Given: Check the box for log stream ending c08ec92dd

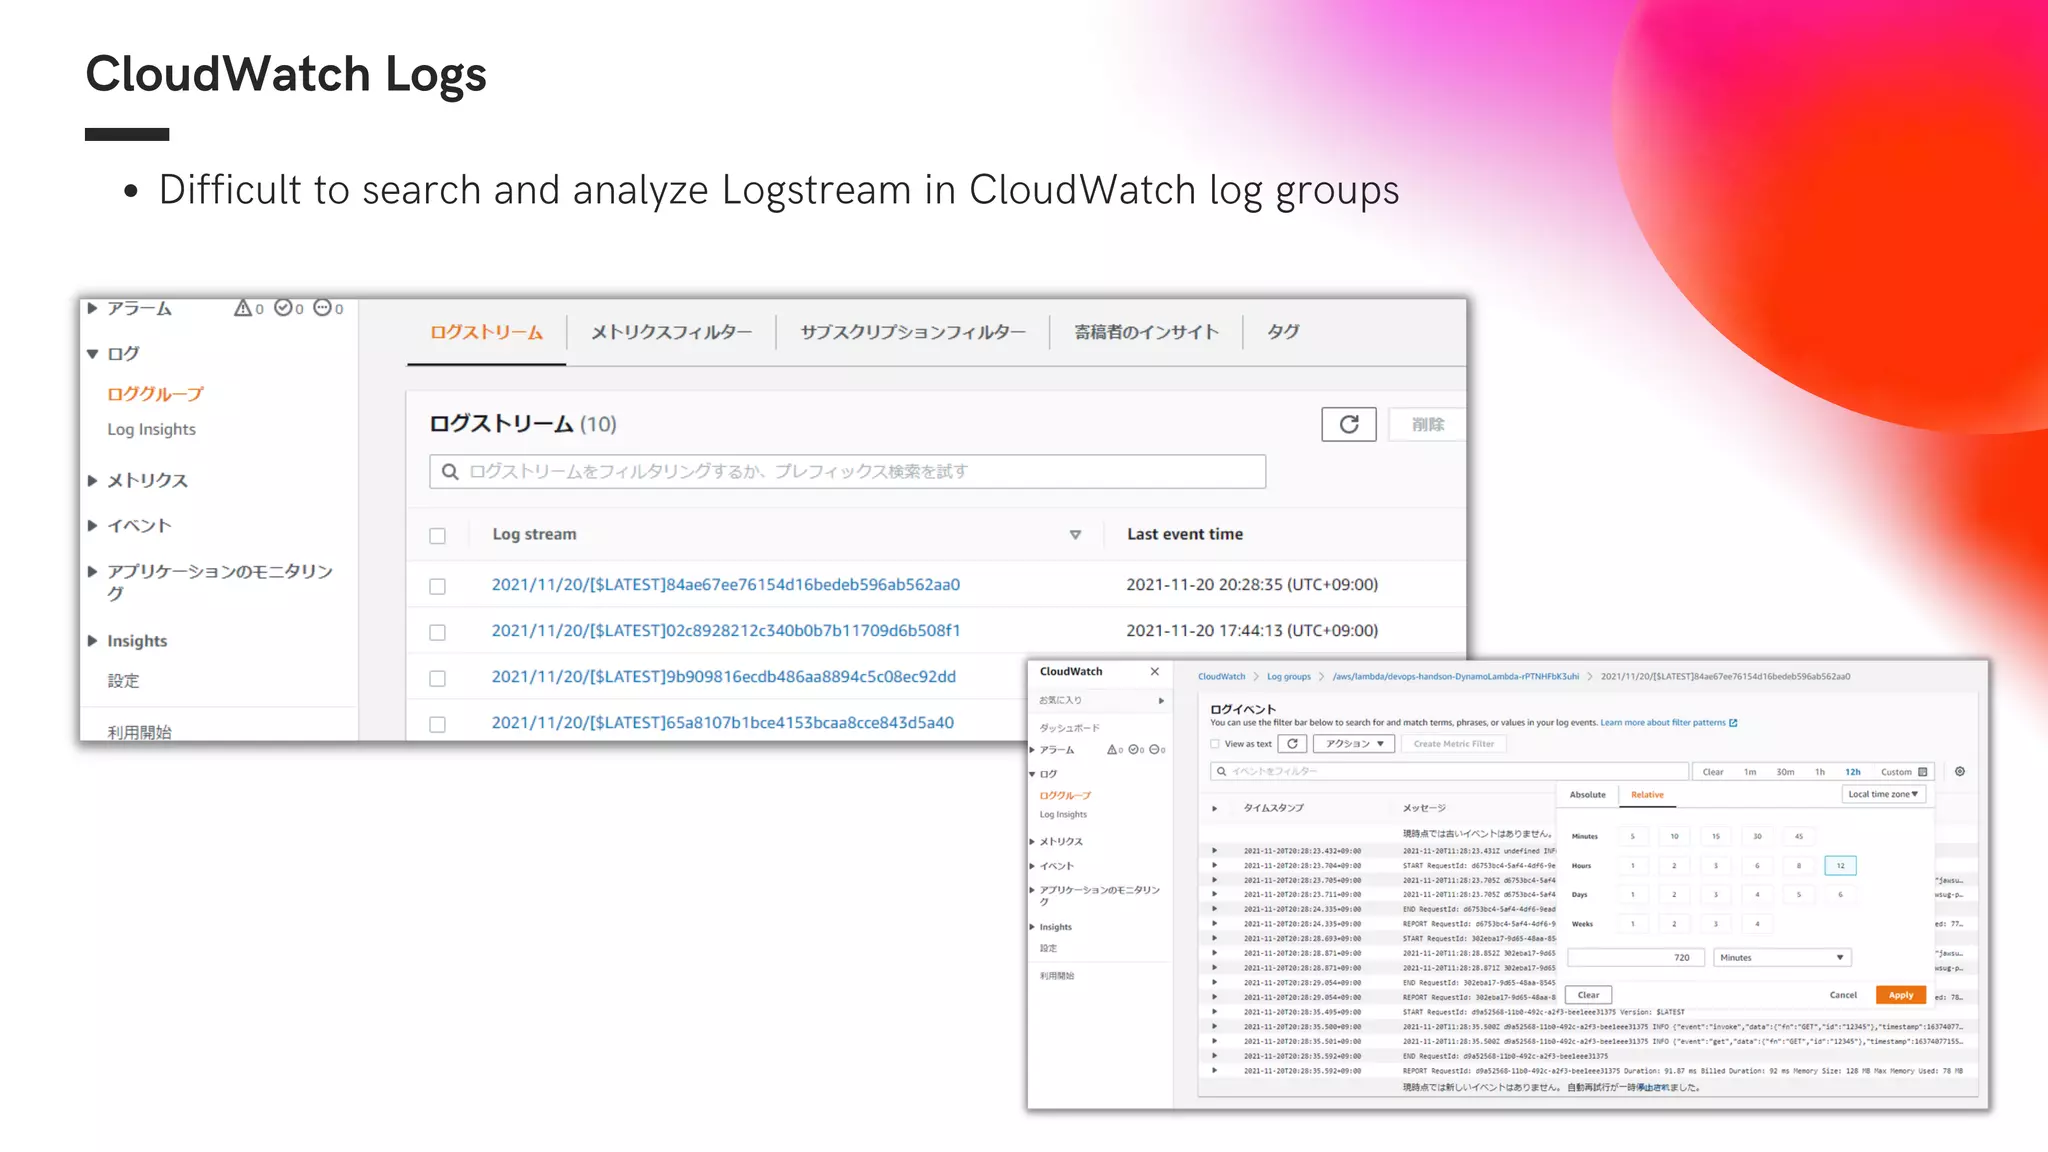Looking at the screenshot, I should click(x=437, y=678).
